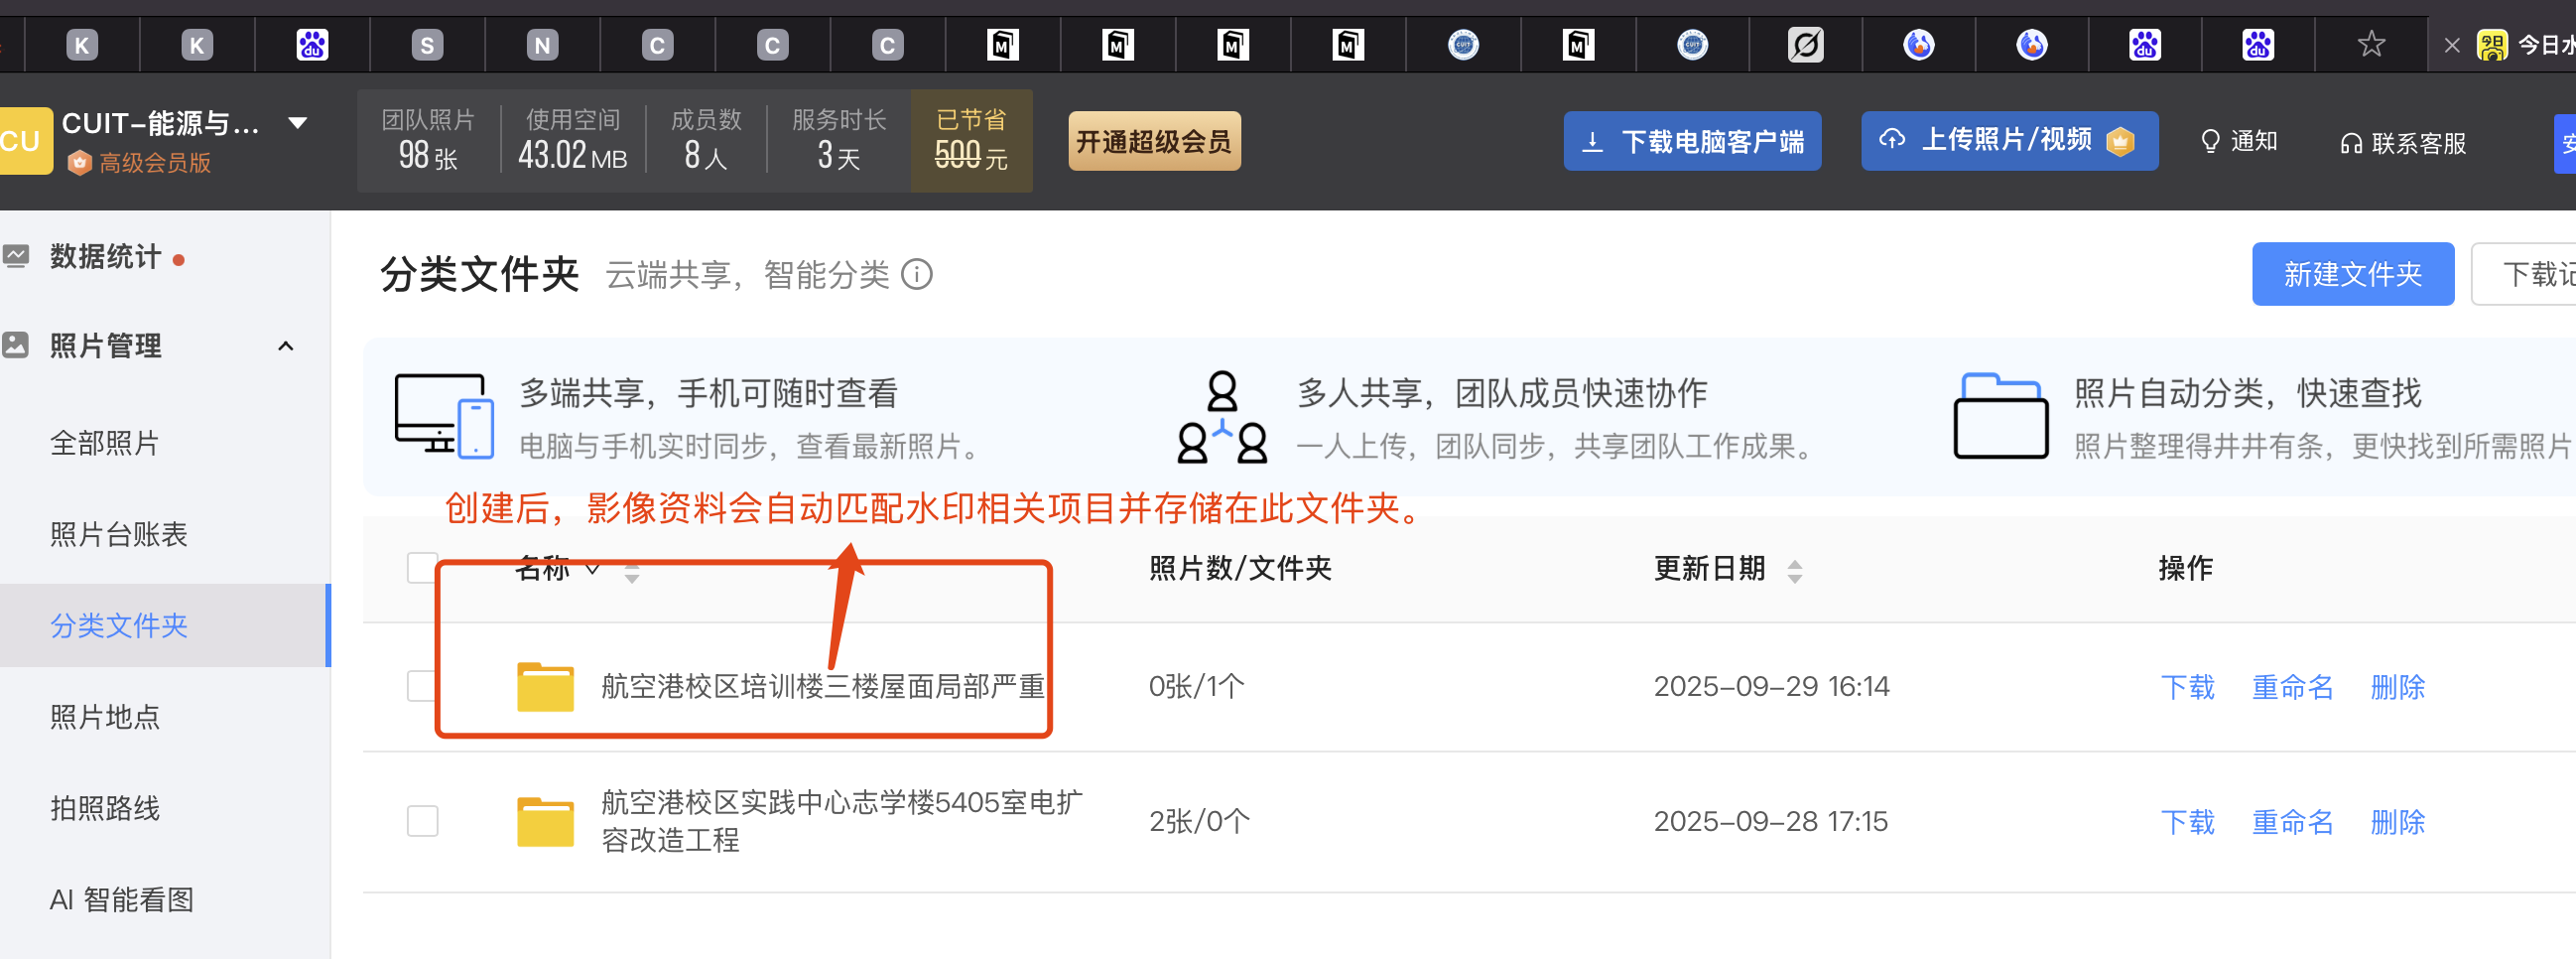Click the 照片管理 picture icon in sidebar
The width and height of the screenshot is (2576, 959).
pos(16,346)
